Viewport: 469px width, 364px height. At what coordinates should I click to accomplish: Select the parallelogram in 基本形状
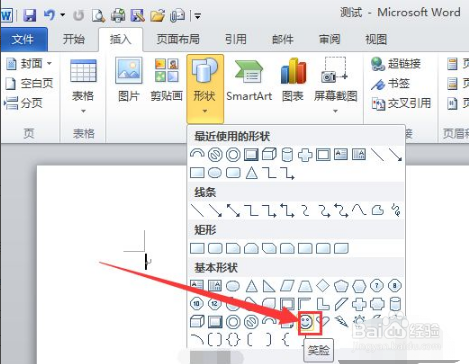pyautogui.click(x=287, y=286)
